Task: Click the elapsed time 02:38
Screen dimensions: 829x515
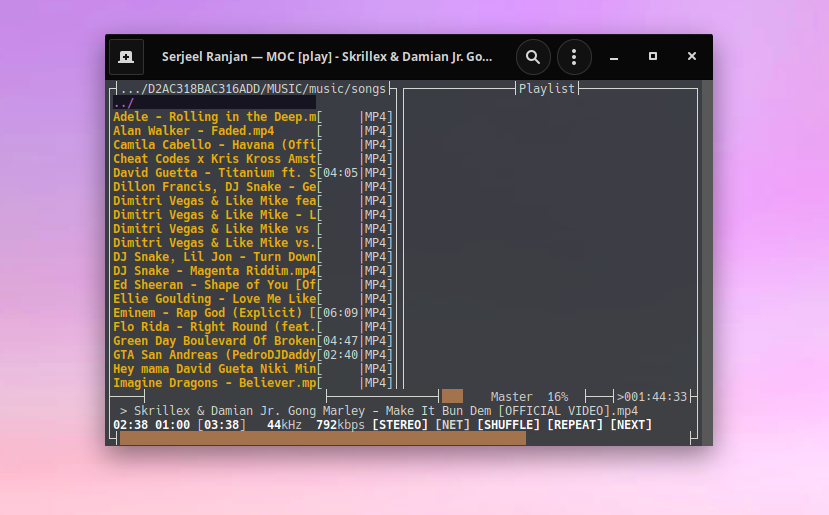Action: tap(131, 425)
